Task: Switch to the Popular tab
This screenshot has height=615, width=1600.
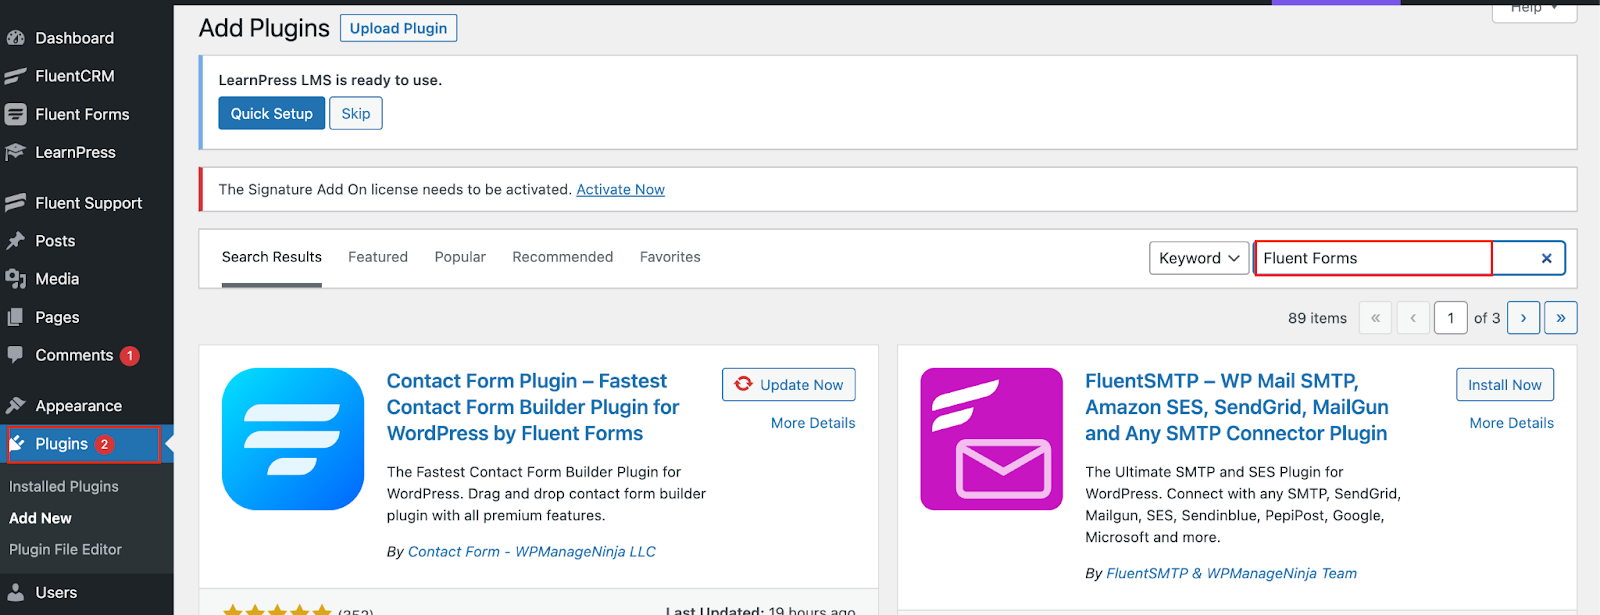Action: [460, 257]
